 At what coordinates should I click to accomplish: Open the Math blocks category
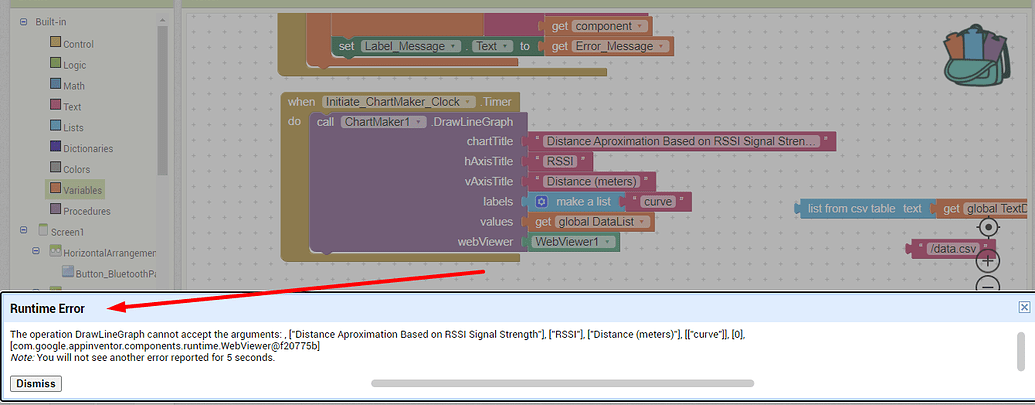(x=73, y=85)
